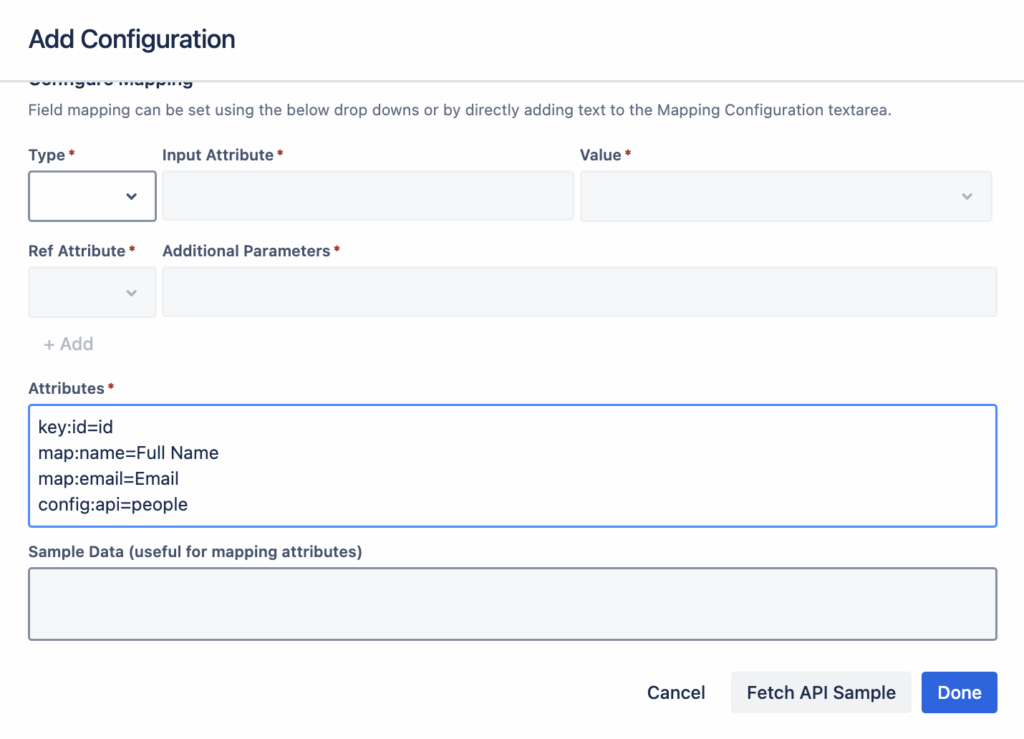Click the 'map:email=Email' mapping line

click(108, 479)
